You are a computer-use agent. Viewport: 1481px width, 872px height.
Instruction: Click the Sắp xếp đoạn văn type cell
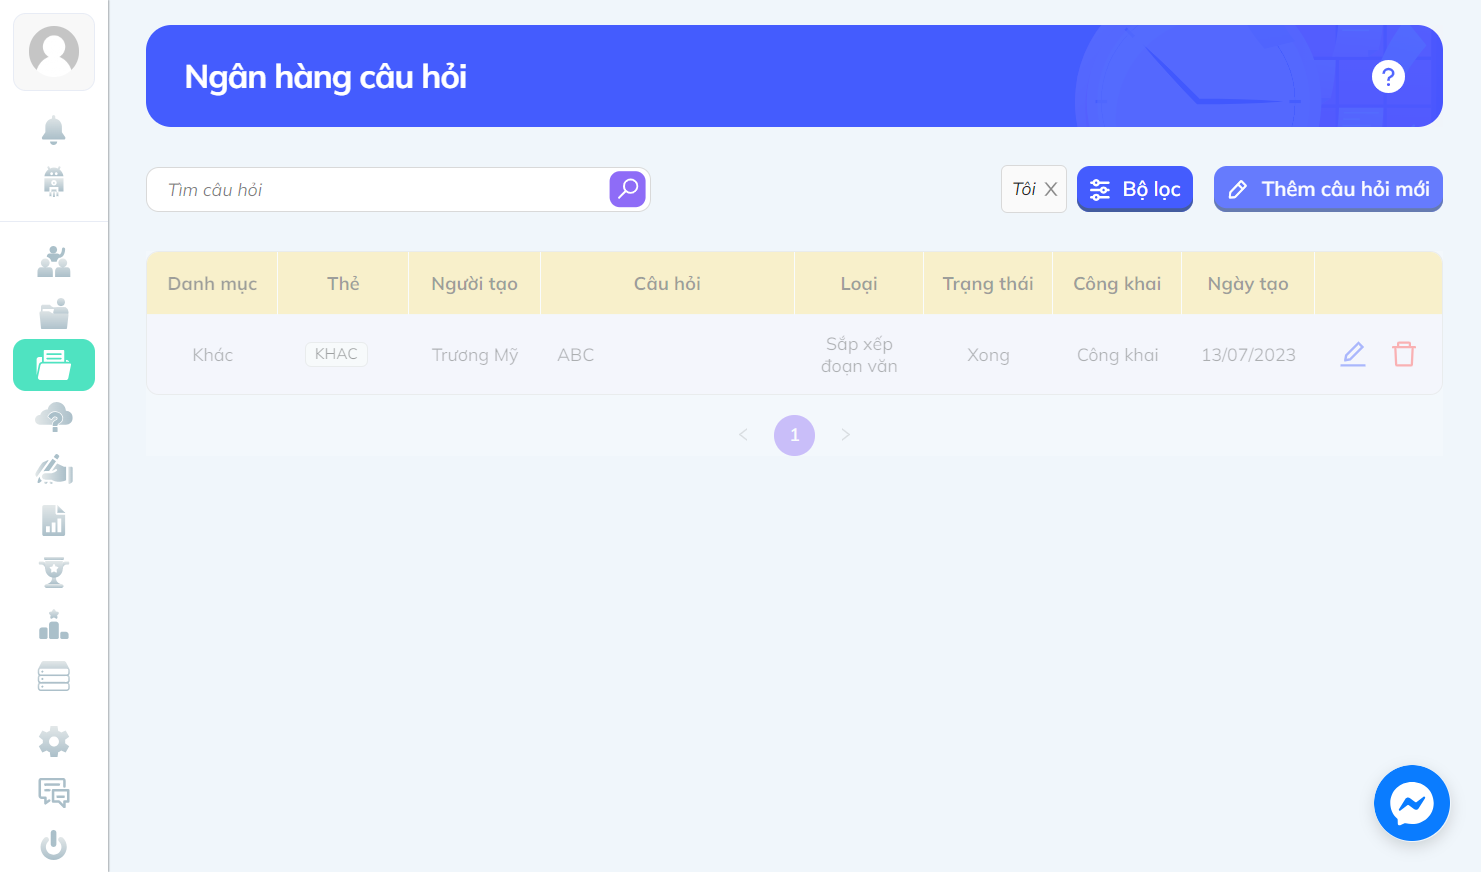click(x=859, y=355)
